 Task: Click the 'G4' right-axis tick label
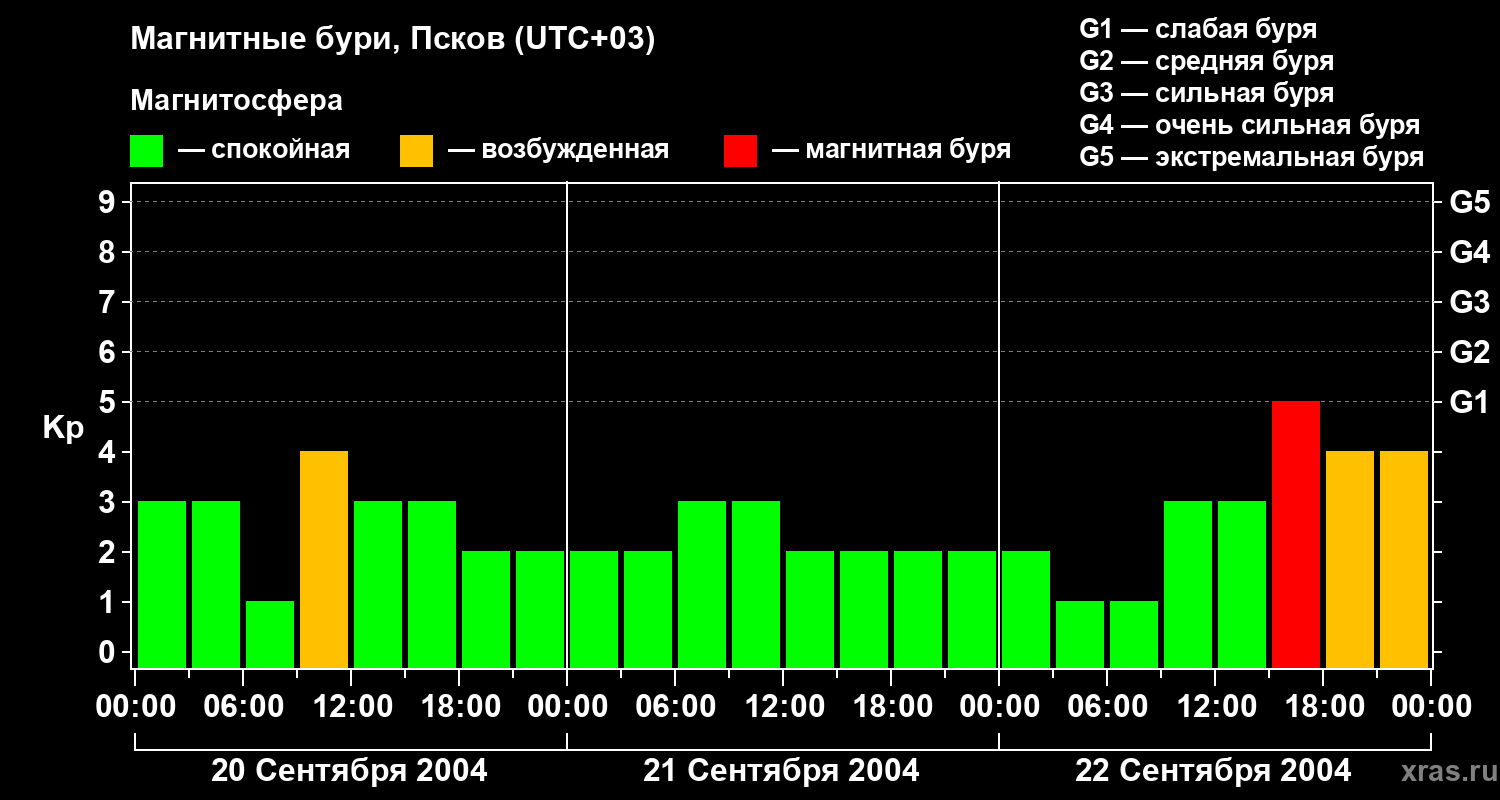1469,252
